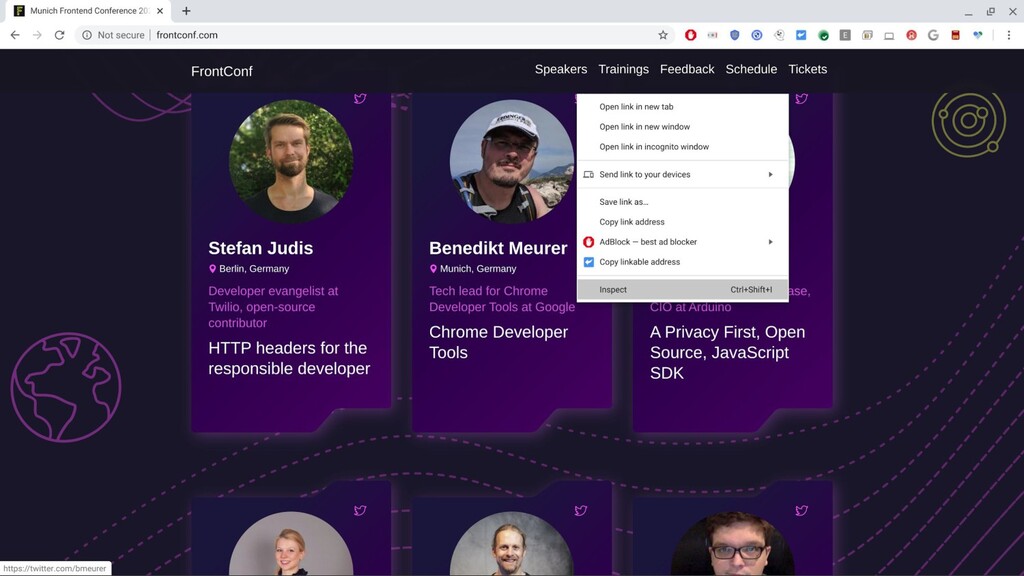Click Twitter icon on the bottom middle speaker card
Image resolution: width=1024 pixels, height=576 pixels.
581,511
